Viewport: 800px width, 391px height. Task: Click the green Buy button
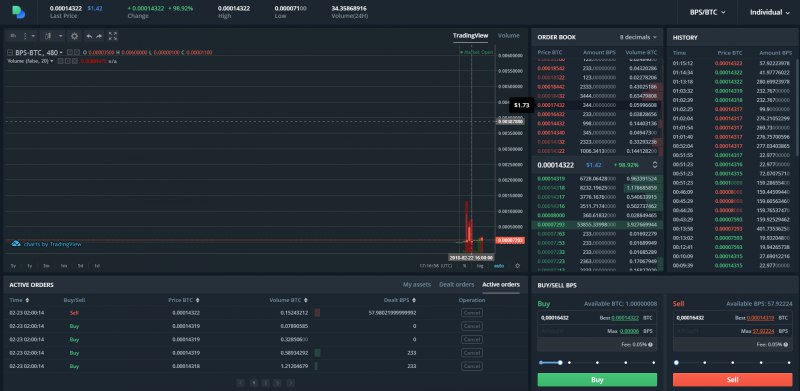pos(597,380)
